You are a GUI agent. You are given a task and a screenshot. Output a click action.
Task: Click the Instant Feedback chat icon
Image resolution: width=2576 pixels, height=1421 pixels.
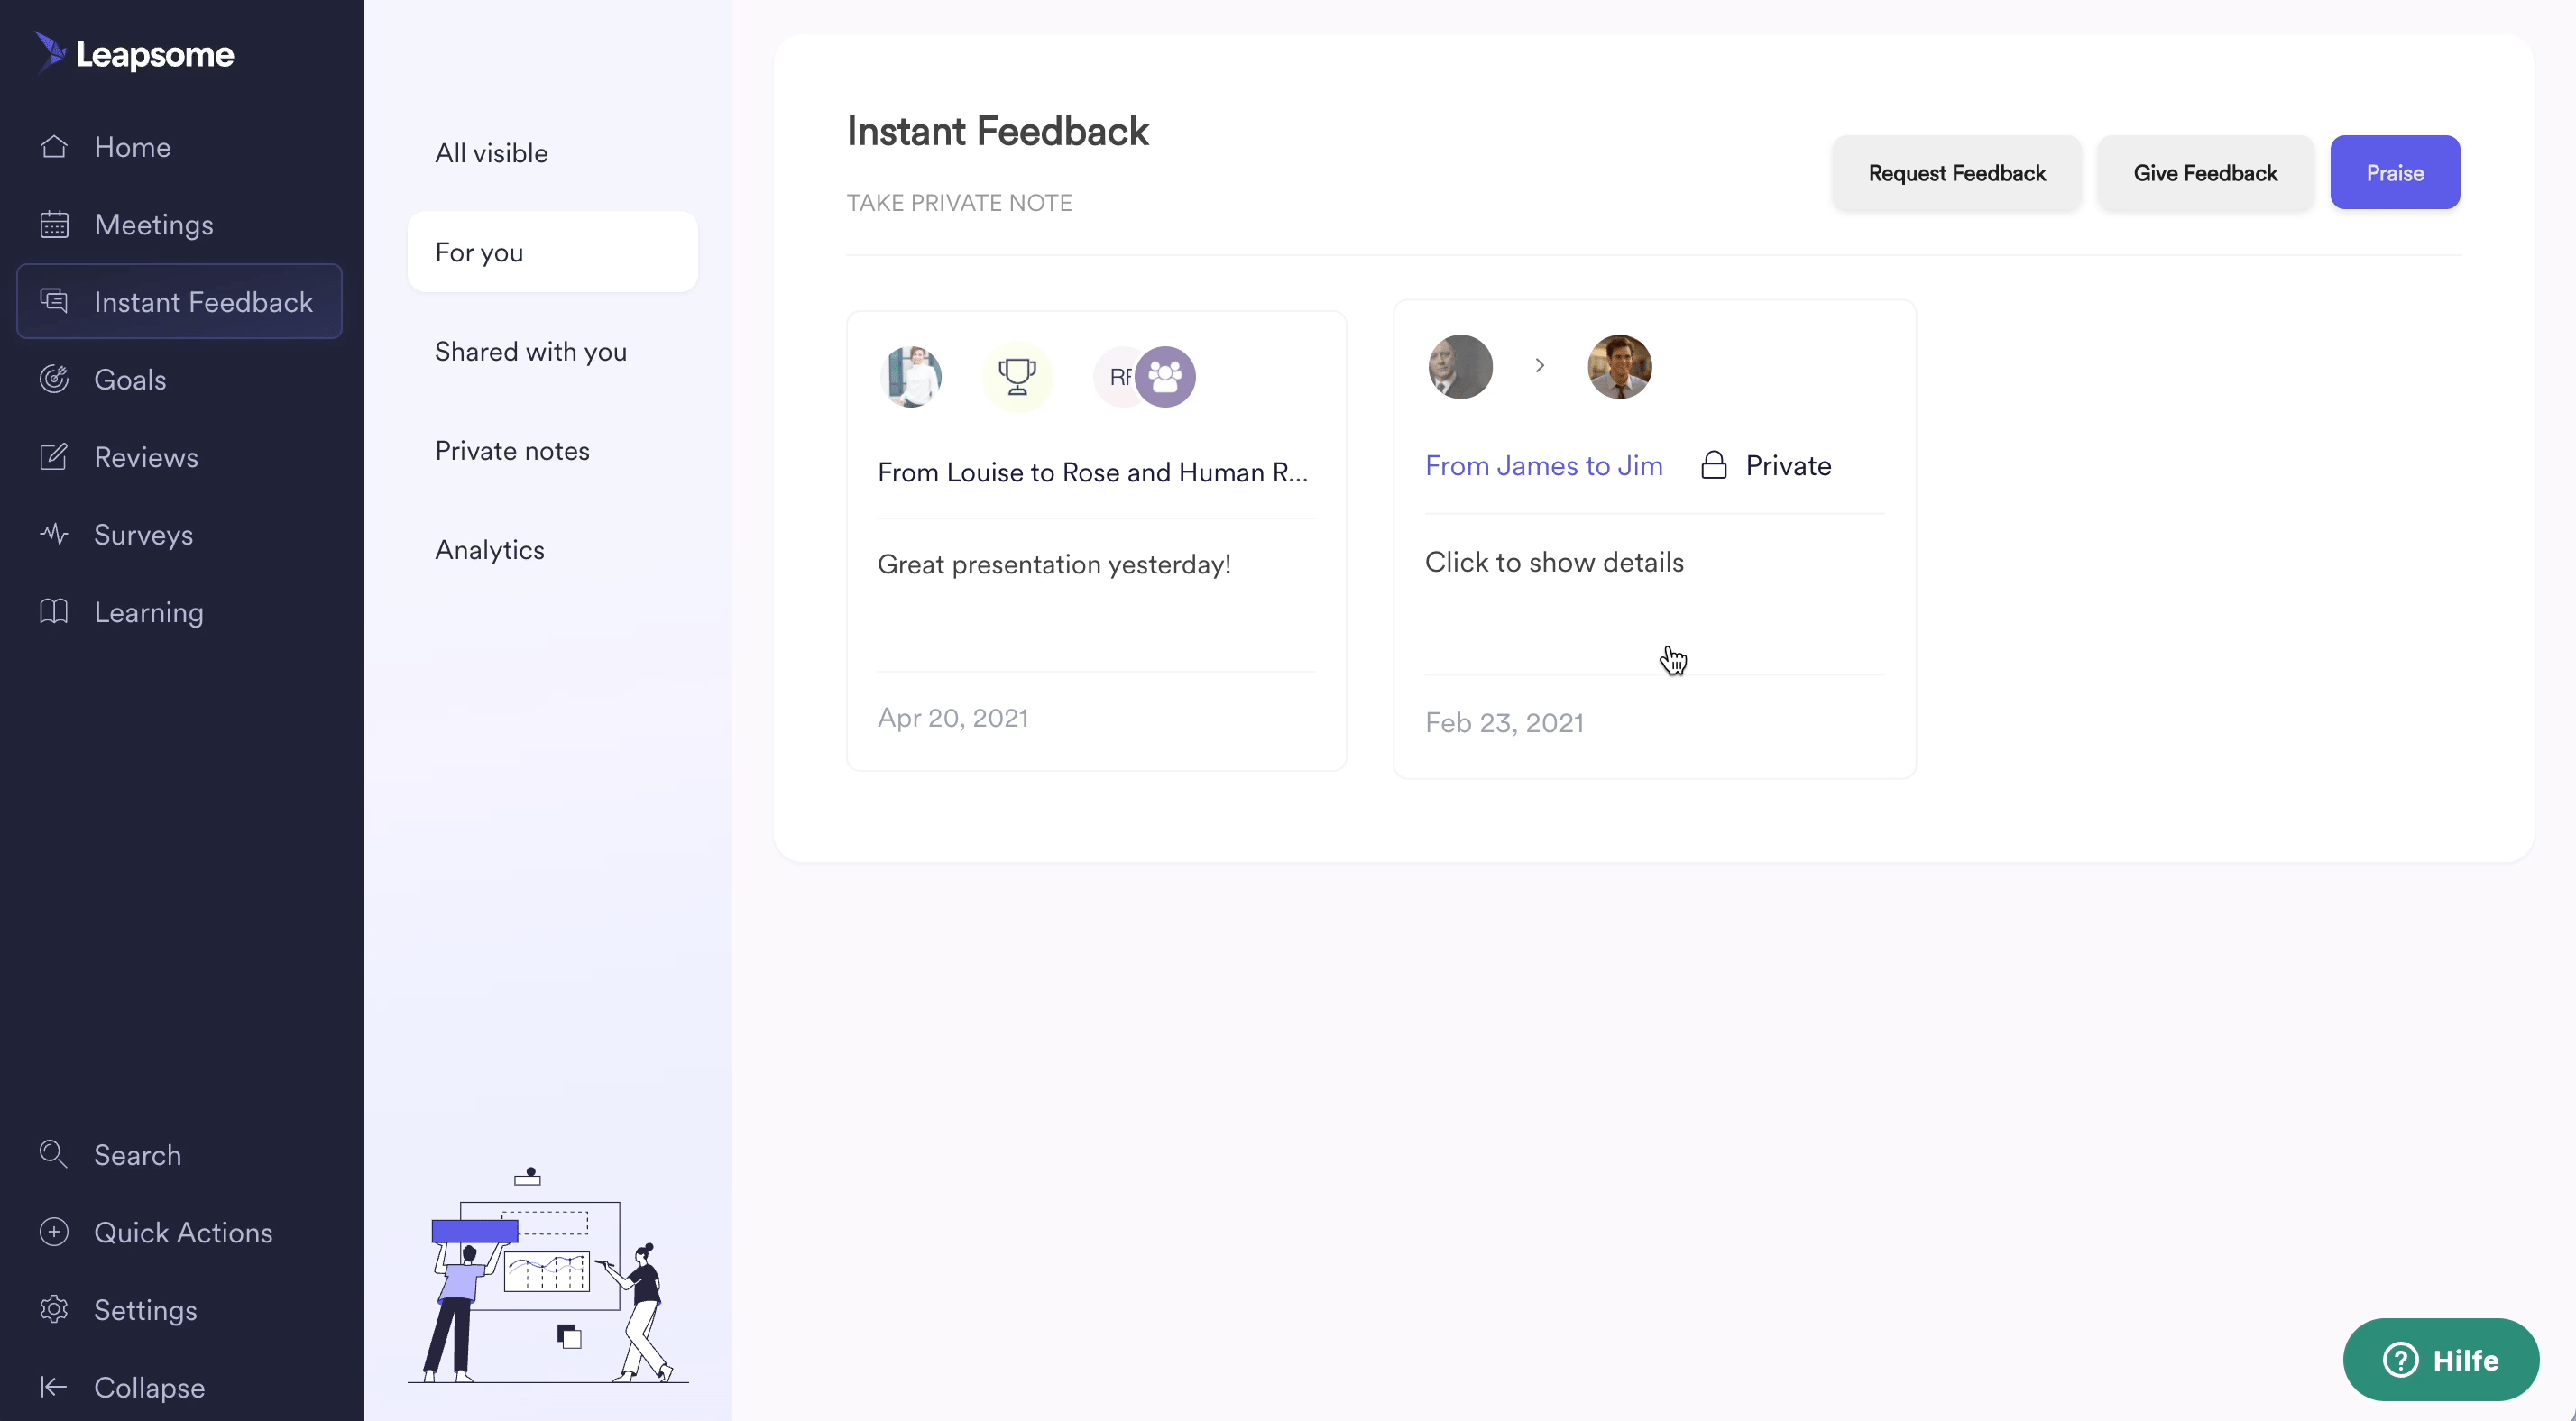(54, 301)
